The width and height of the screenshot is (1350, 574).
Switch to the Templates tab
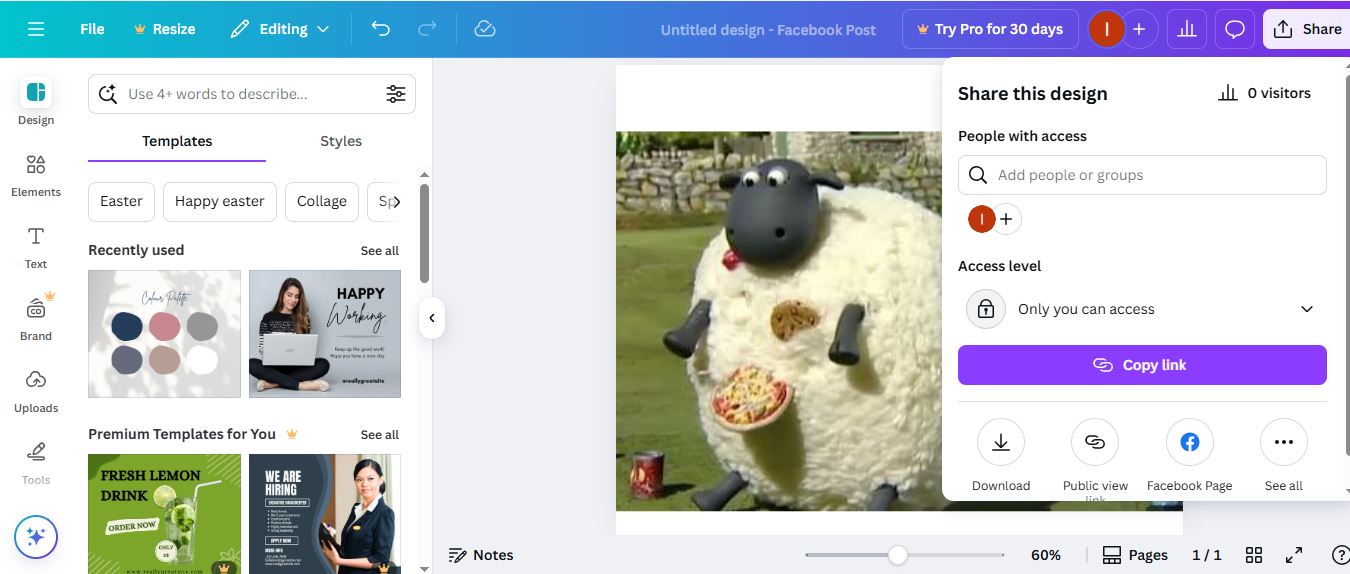pos(177,141)
